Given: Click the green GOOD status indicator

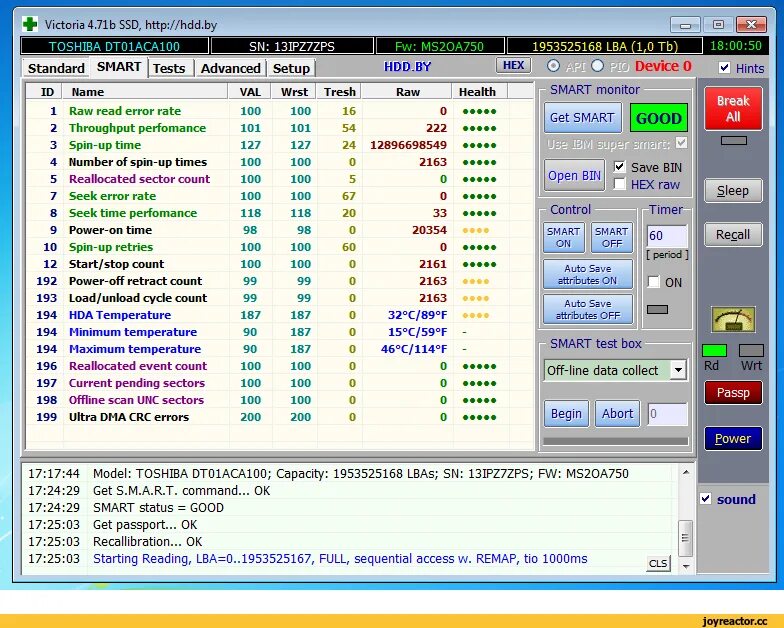Looking at the screenshot, I should pos(658,118).
